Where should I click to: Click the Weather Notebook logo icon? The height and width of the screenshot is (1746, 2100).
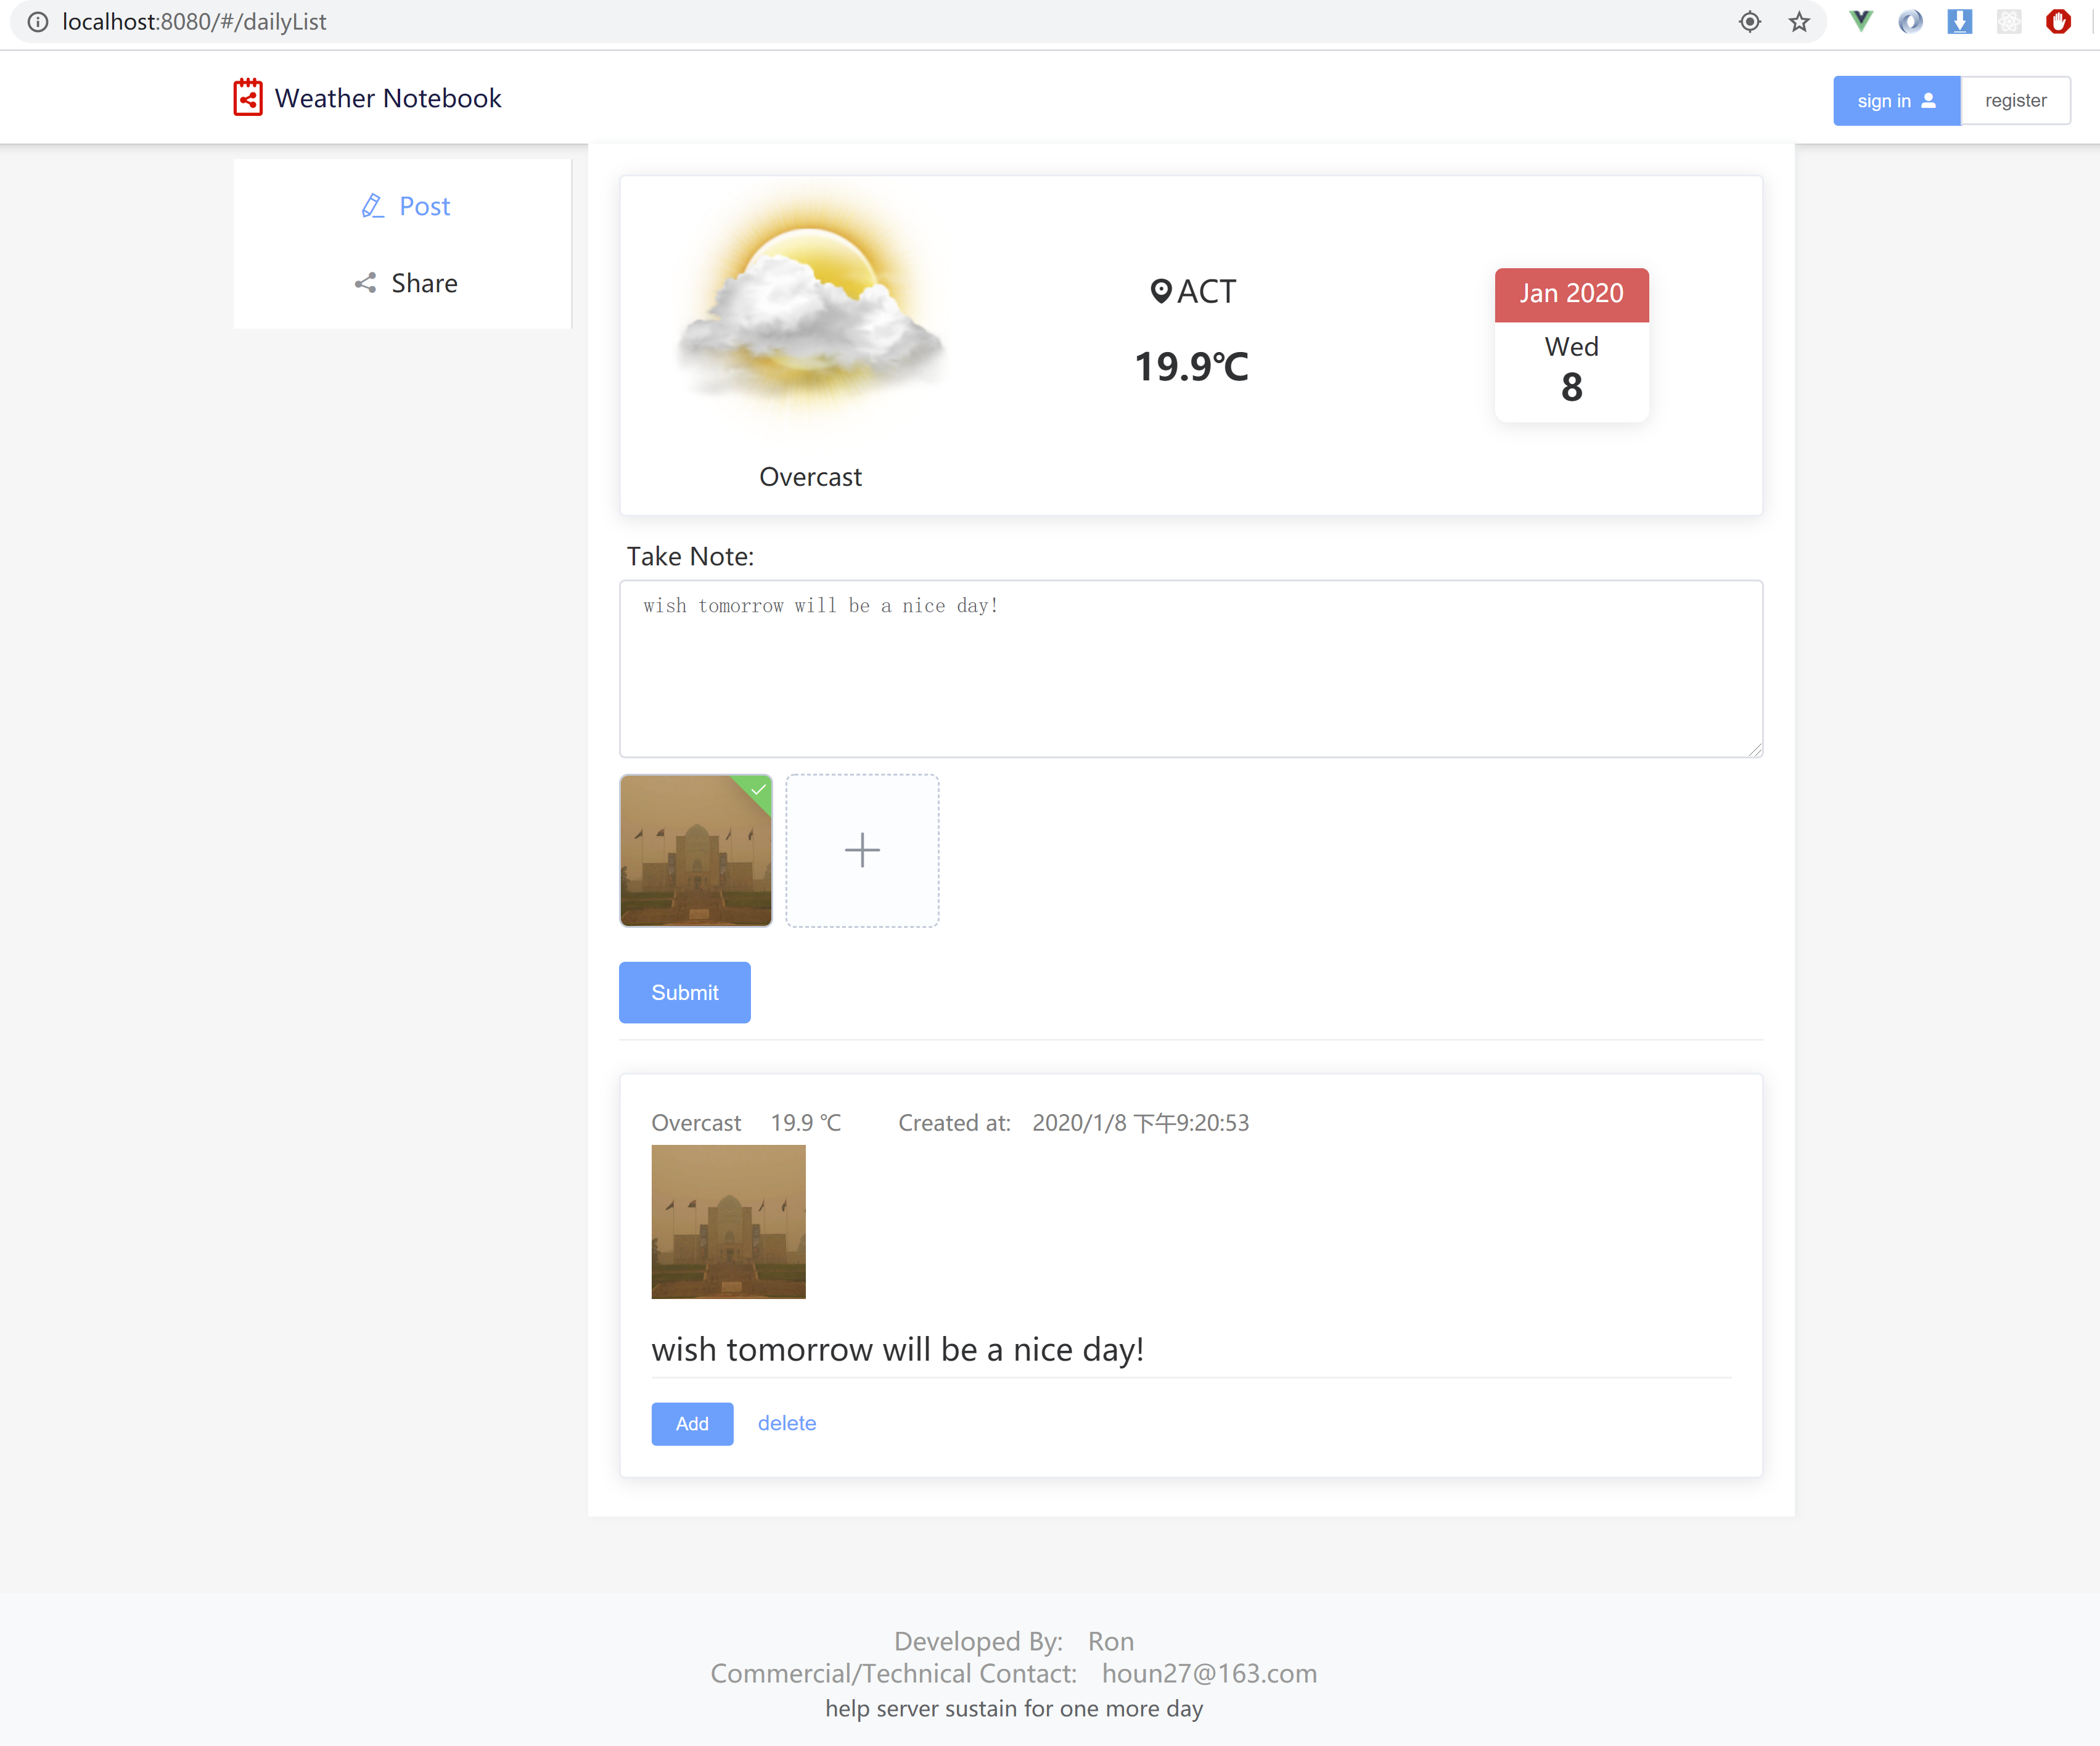pos(247,98)
